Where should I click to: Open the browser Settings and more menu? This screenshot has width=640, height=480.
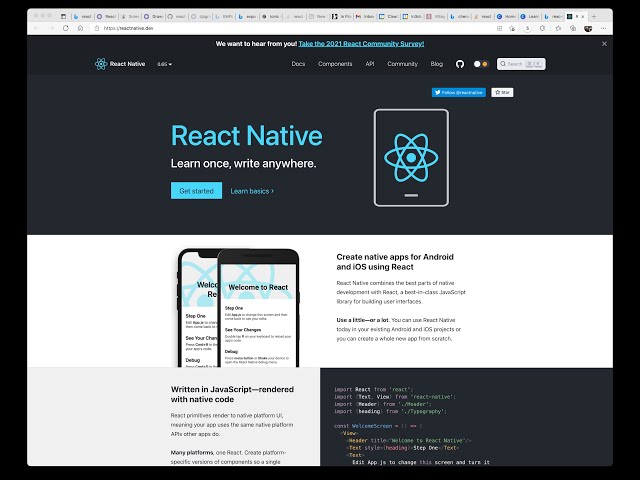point(604,28)
